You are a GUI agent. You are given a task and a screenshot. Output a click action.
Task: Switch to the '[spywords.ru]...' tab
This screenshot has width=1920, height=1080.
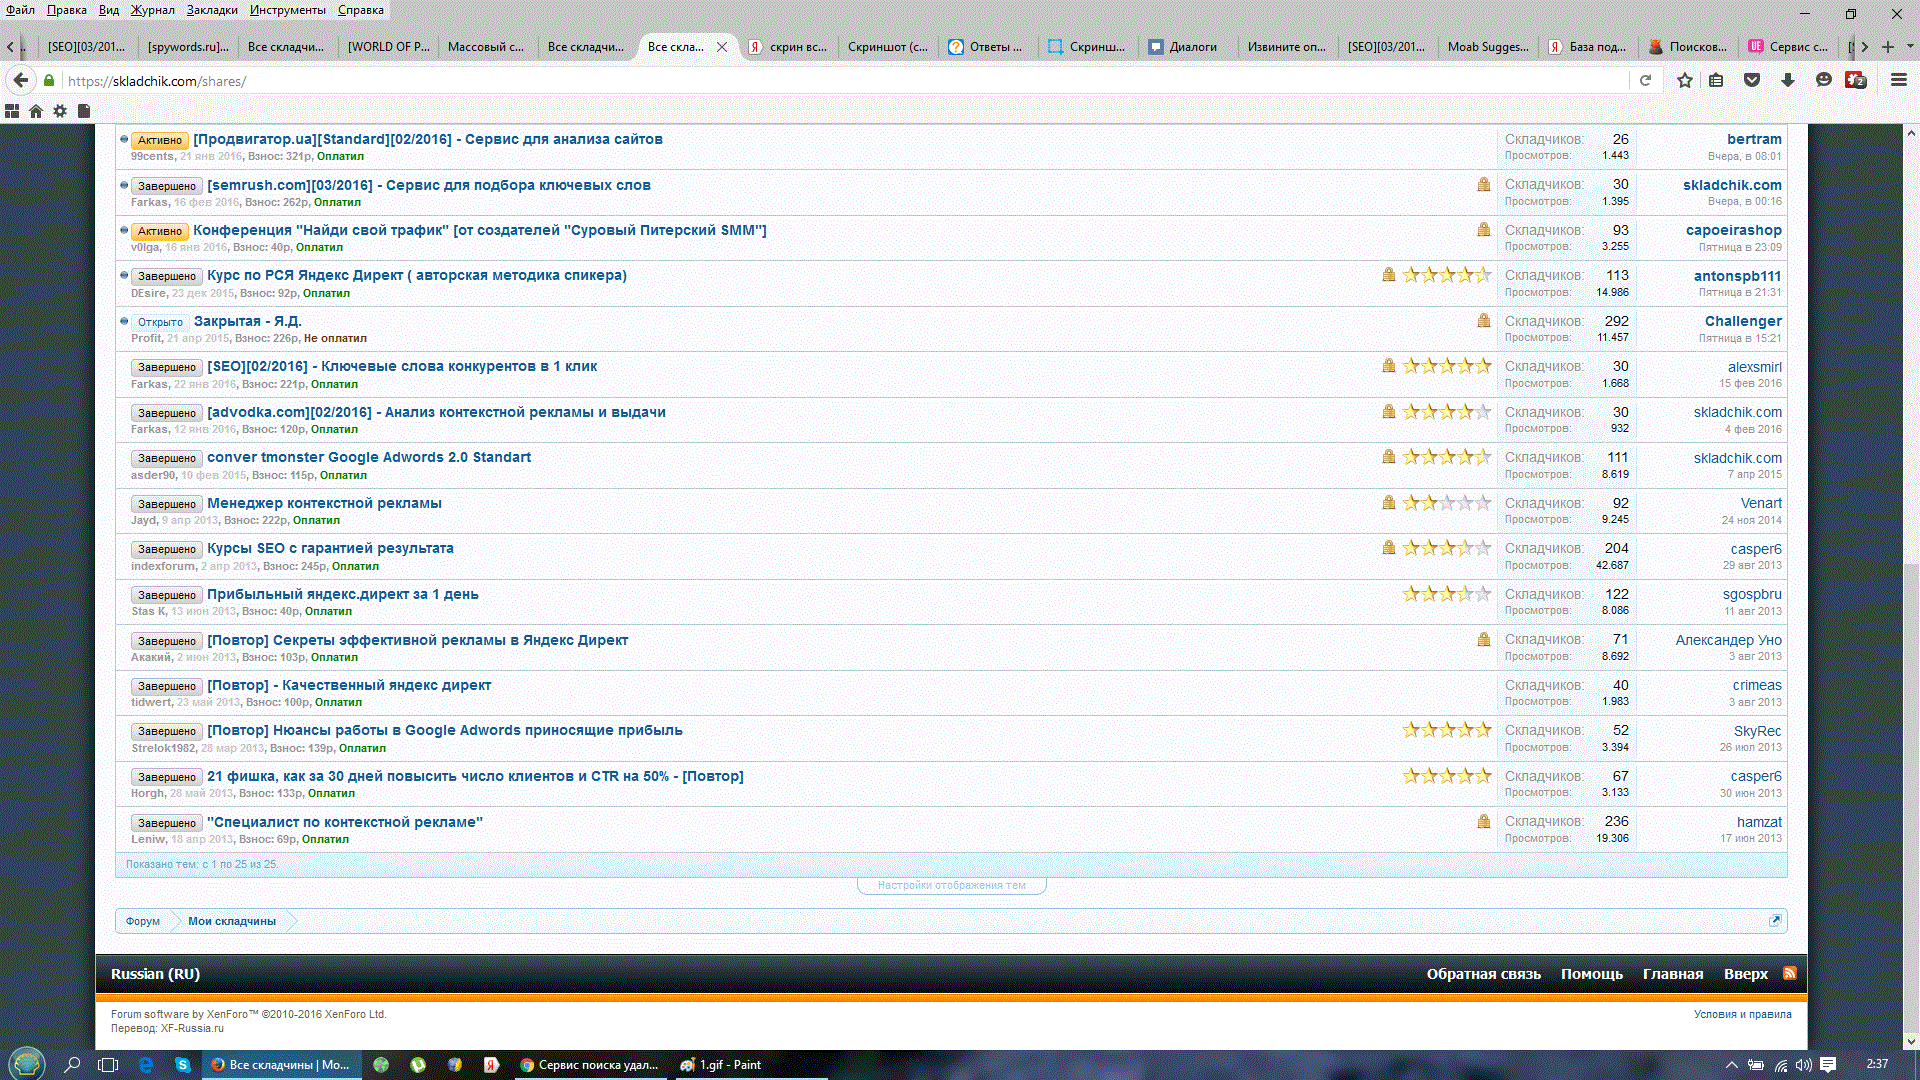(188, 47)
